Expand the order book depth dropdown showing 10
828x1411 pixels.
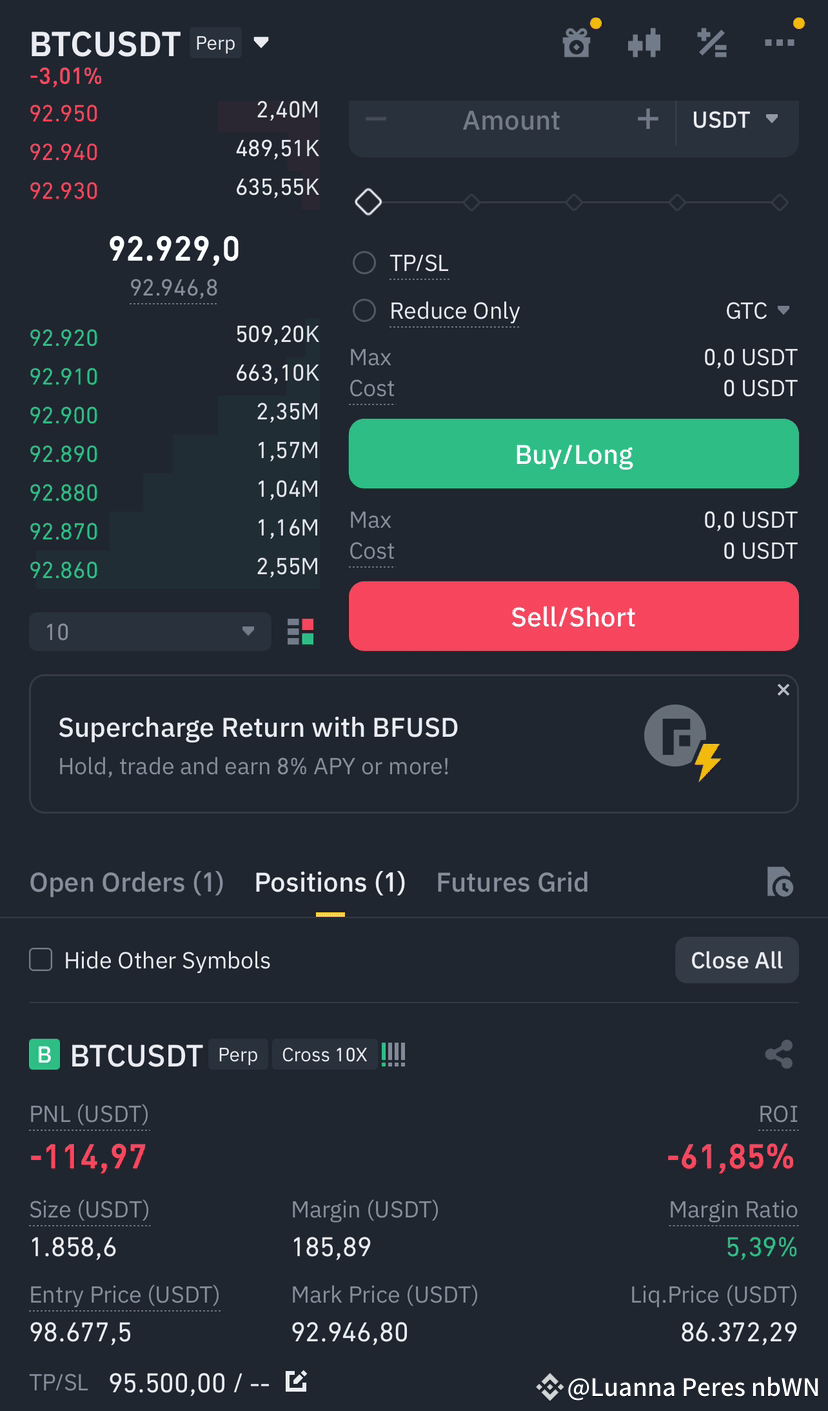pos(150,632)
